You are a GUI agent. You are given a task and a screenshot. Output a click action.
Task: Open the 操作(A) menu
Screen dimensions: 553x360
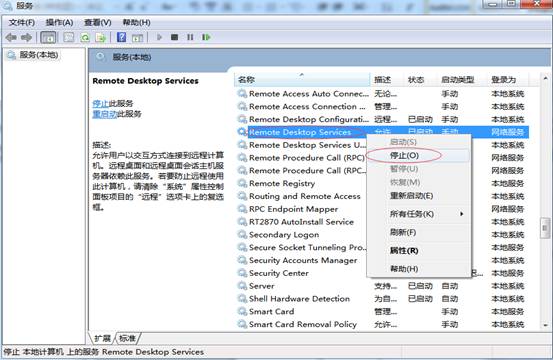[60, 23]
